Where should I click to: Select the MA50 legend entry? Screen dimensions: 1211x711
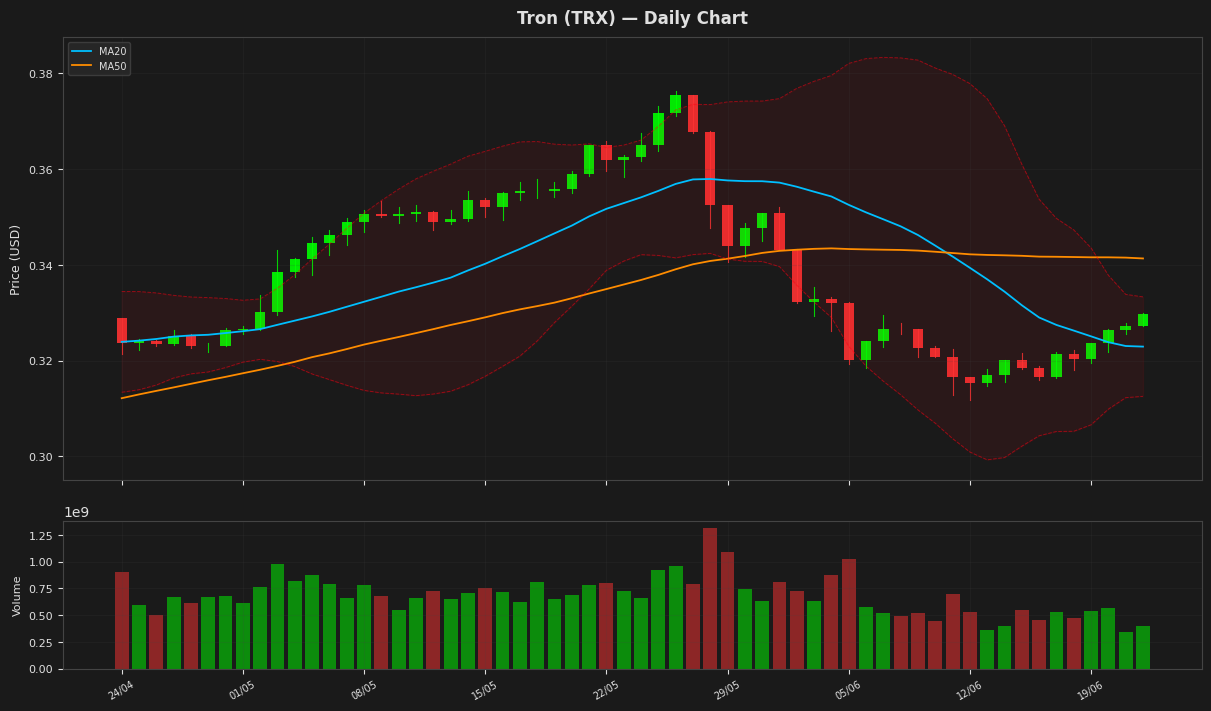pyautogui.click(x=98, y=66)
